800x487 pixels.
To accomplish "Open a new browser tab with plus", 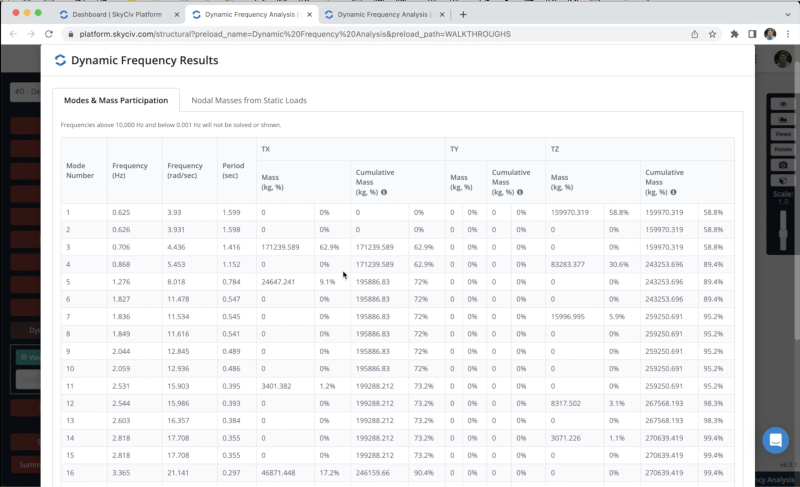I will point(463,15).
